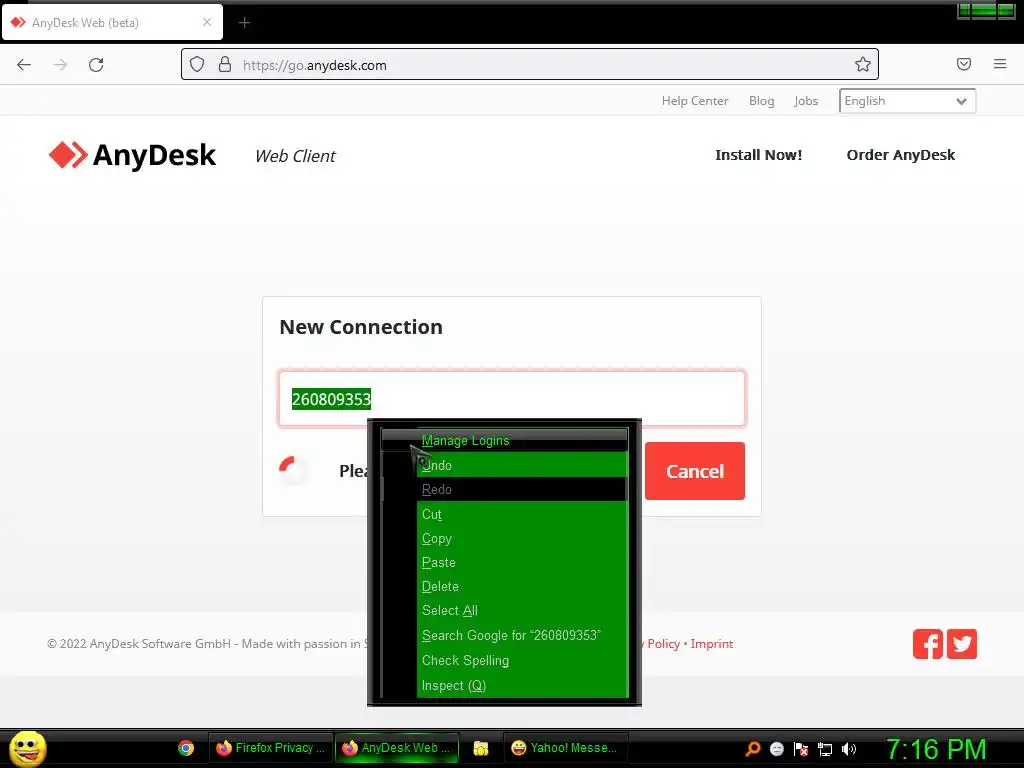This screenshot has width=1024, height=768.
Task: Switch to Firefox Privacy taskbar window
Action: click(x=271, y=748)
